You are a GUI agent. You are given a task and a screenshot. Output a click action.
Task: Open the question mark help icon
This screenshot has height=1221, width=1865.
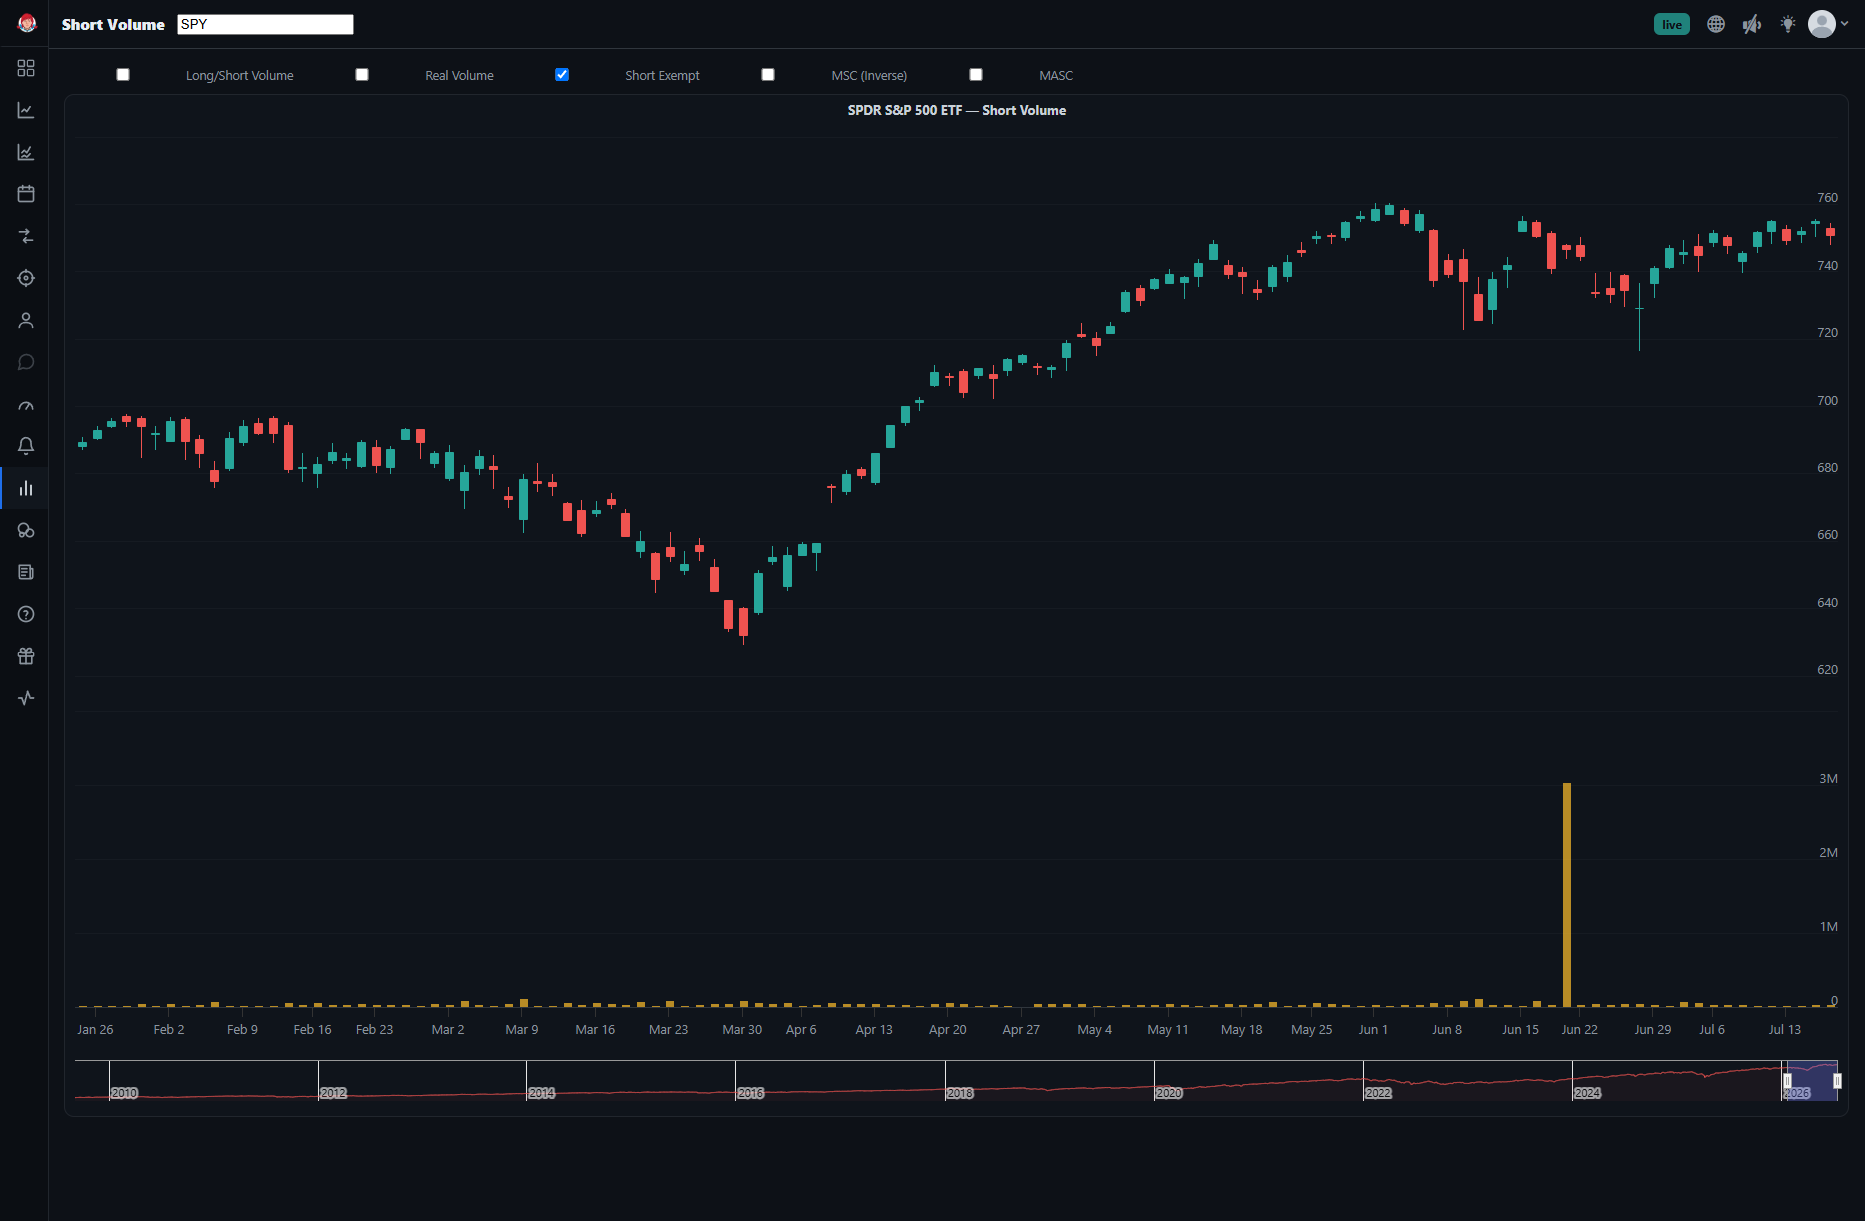(x=26, y=614)
